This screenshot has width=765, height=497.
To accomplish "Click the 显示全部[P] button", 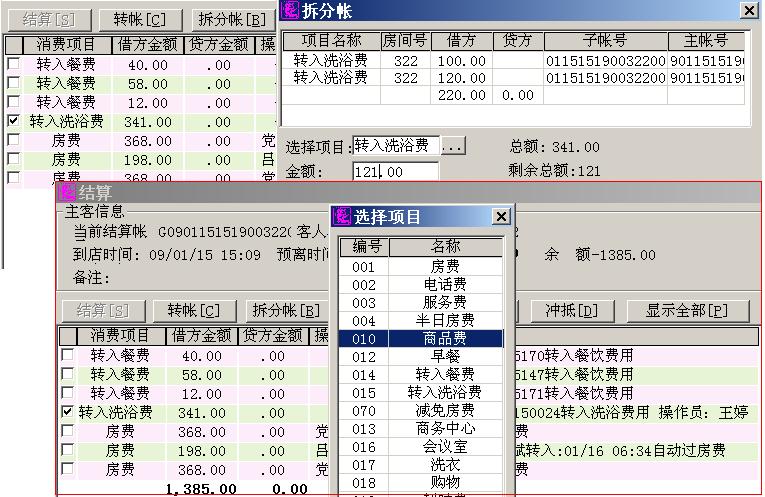I will click(x=686, y=310).
